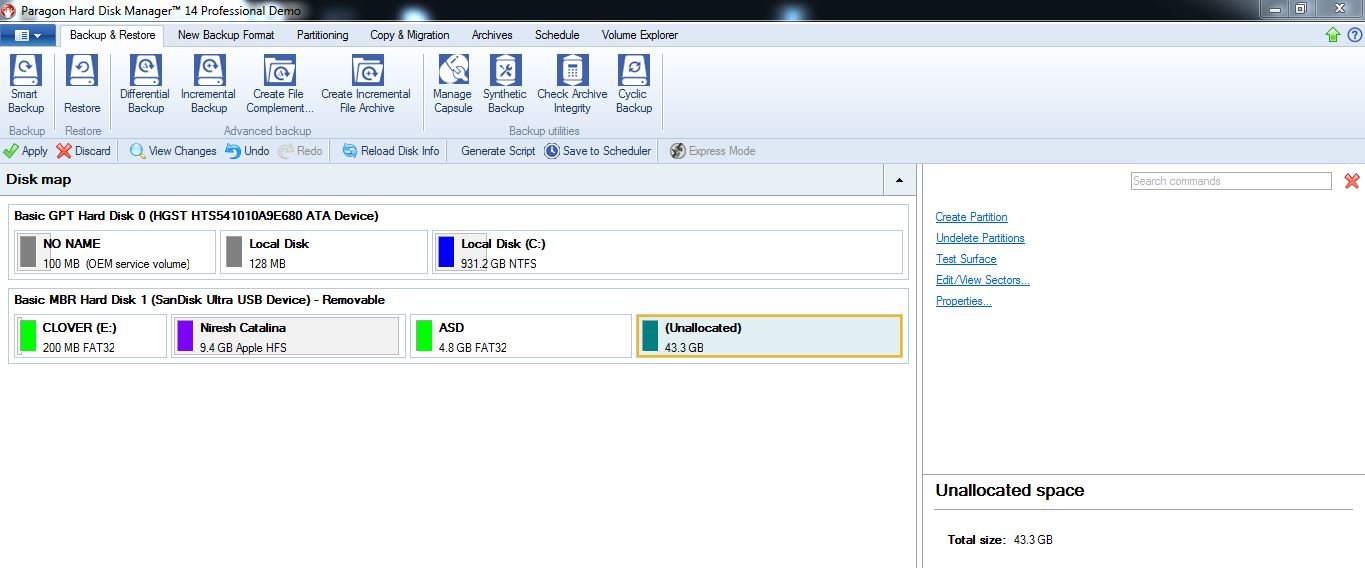This screenshot has height=568, width=1365.
Task: Click the Search commands input field
Action: [1230, 181]
